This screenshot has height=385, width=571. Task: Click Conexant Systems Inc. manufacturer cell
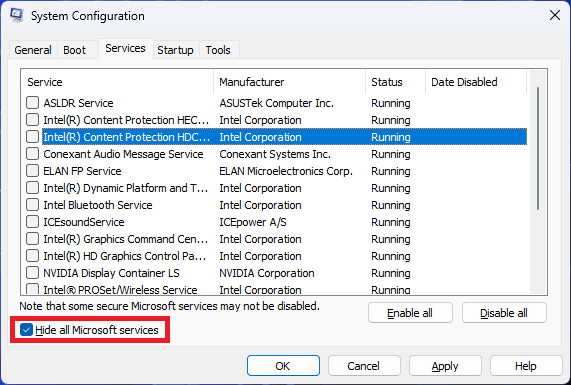tap(275, 154)
